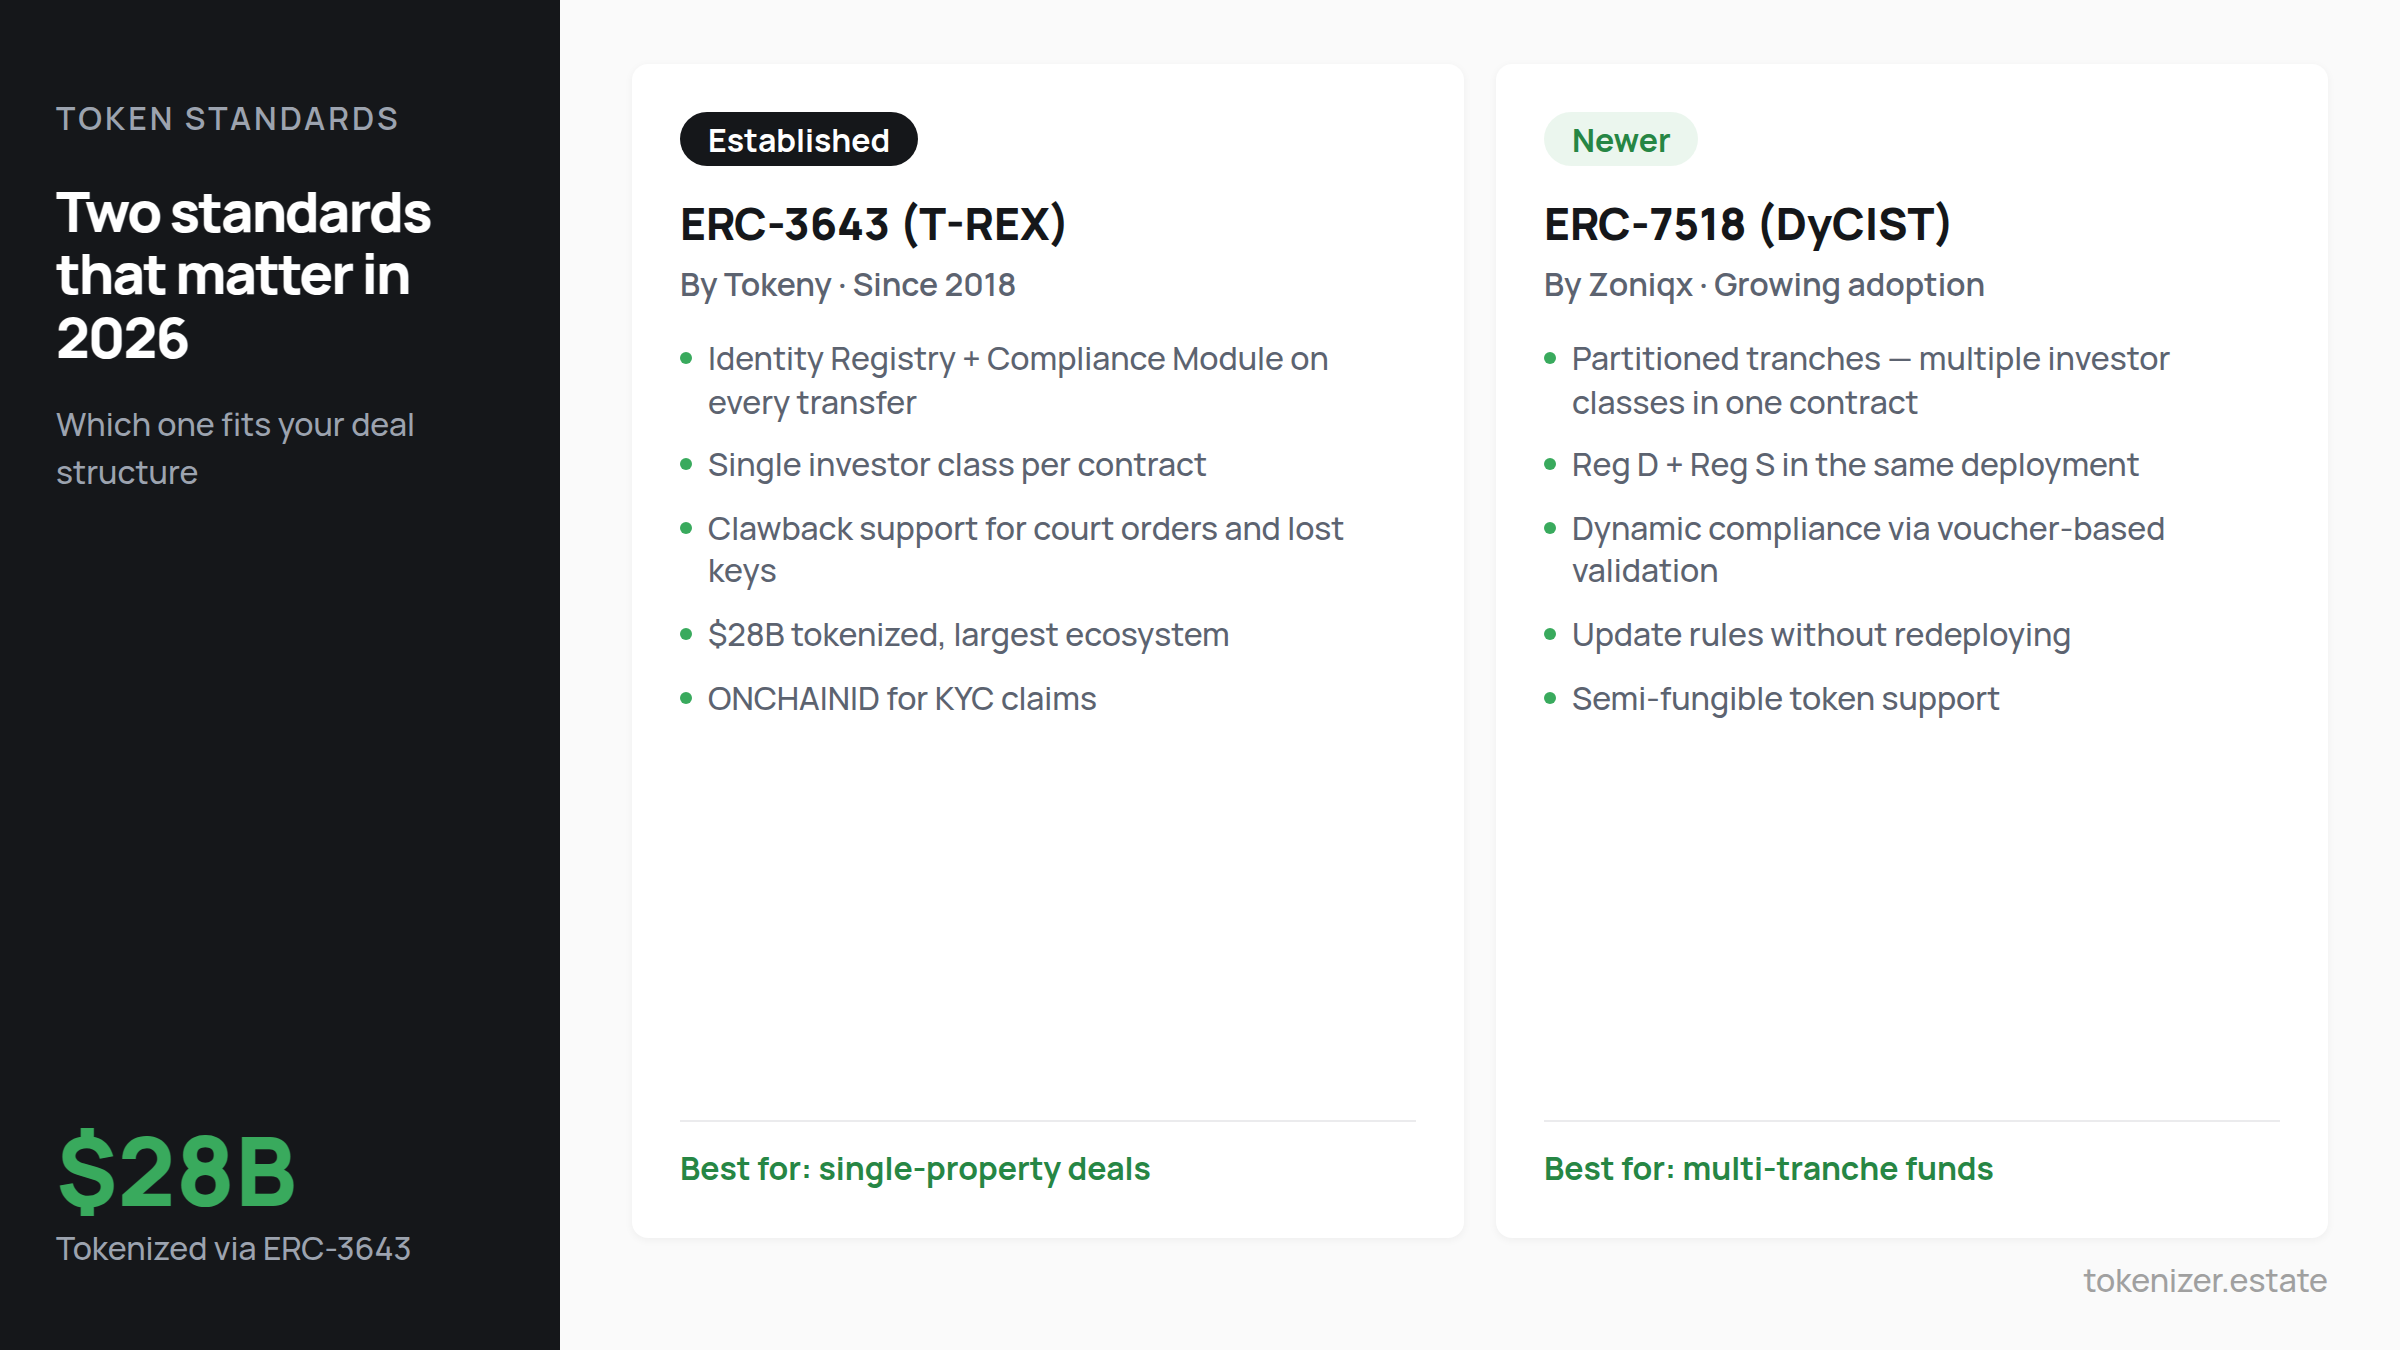Select the "TOKEN STANDARDS" section label
Viewport: 2400px width, 1350px height.
(227, 119)
